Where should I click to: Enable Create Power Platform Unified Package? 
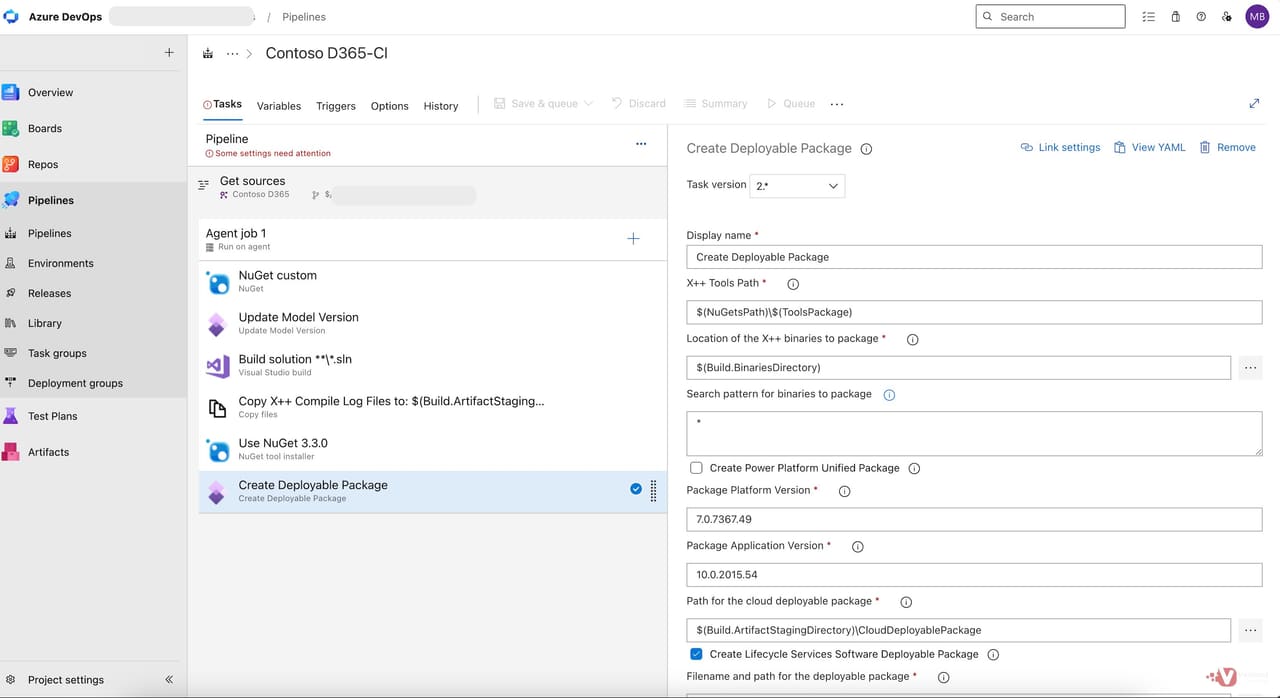[696, 468]
